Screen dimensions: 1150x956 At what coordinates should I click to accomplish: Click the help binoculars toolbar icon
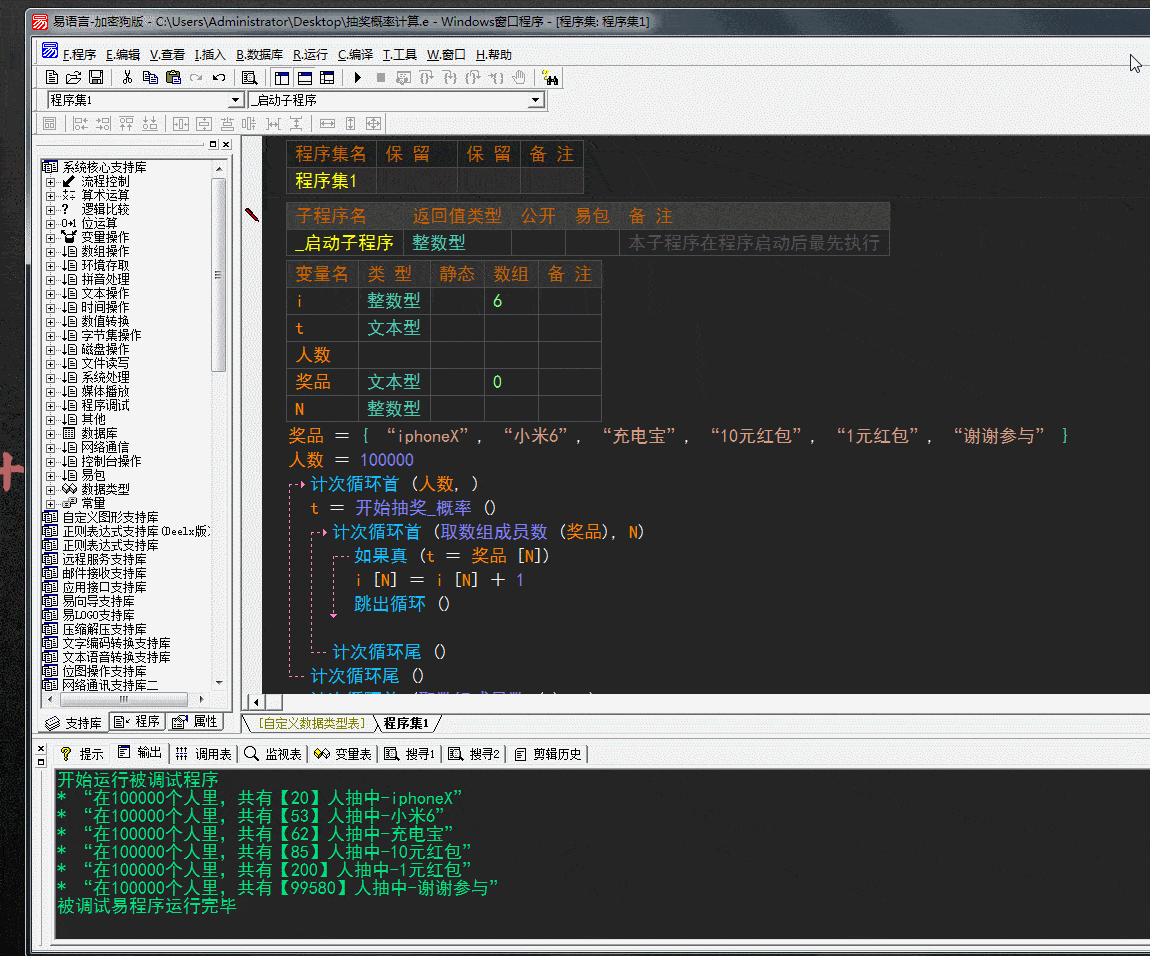(x=551, y=77)
